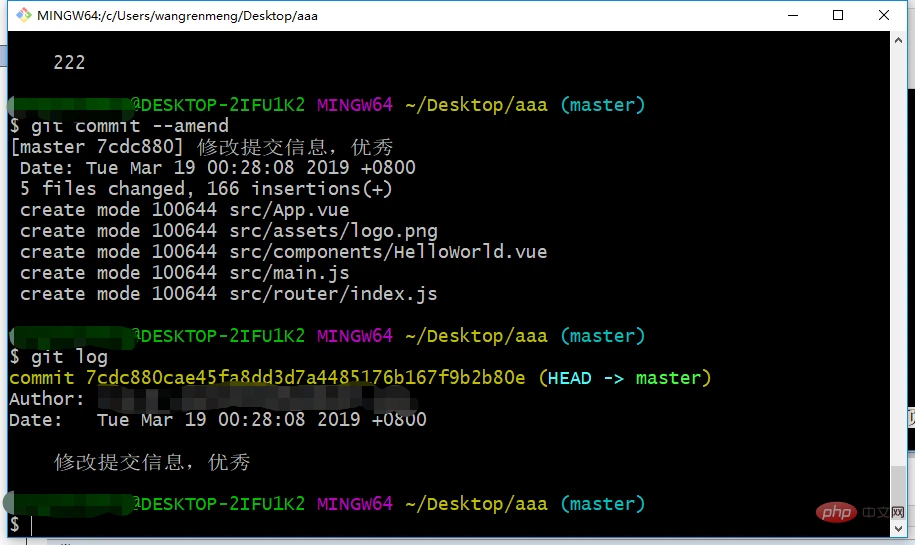
Task: Click the scrollbar up arrow
Action: pos(899,40)
